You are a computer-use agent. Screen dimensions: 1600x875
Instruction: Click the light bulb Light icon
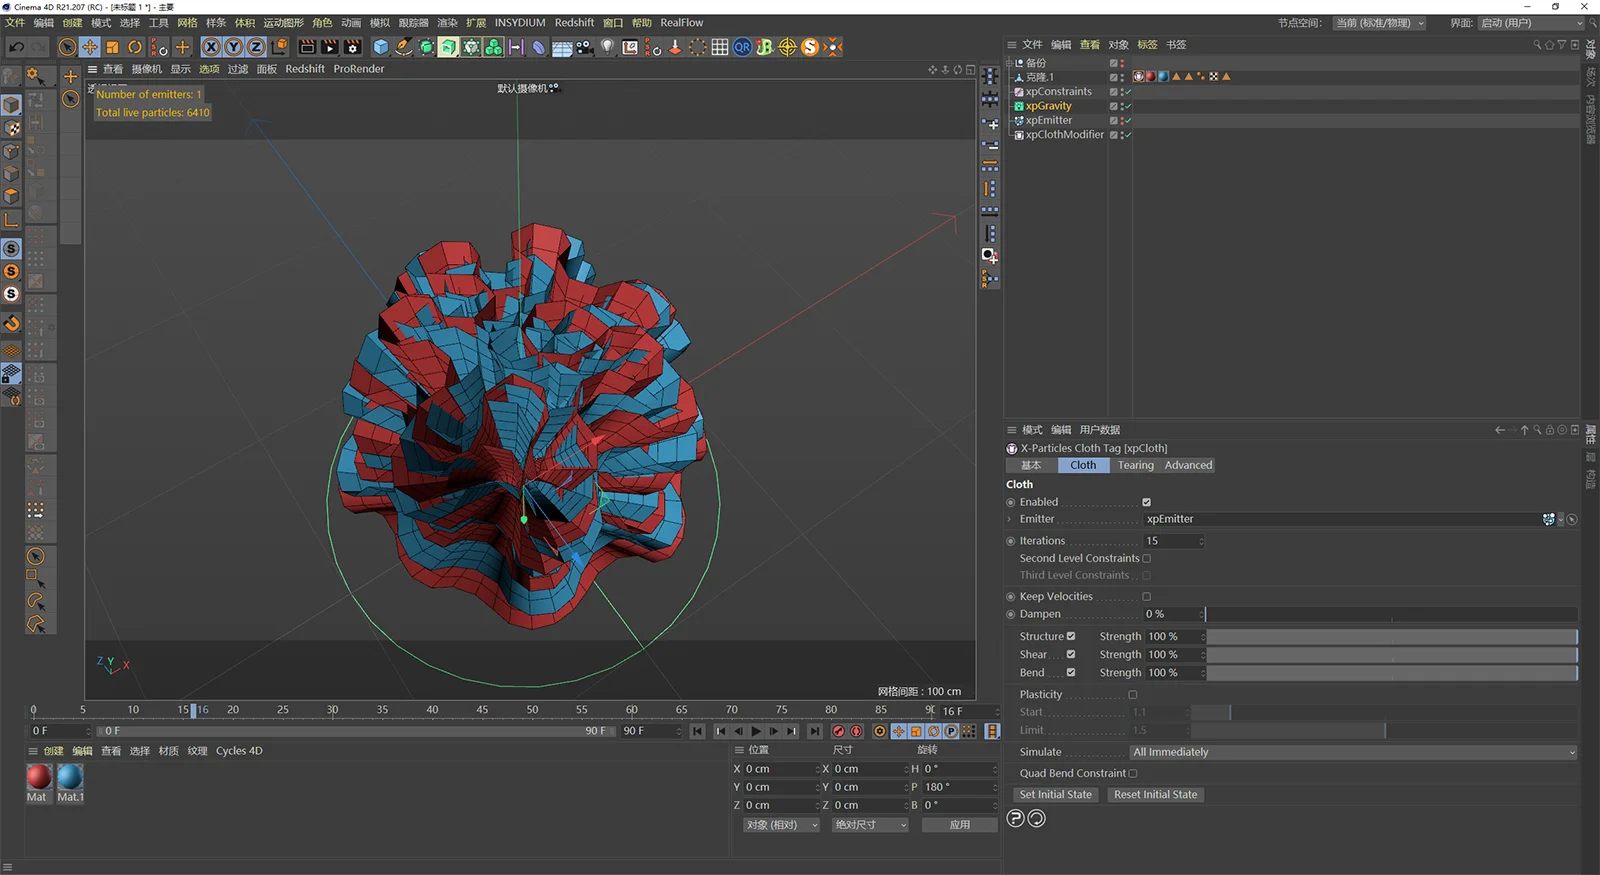coord(607,47)
